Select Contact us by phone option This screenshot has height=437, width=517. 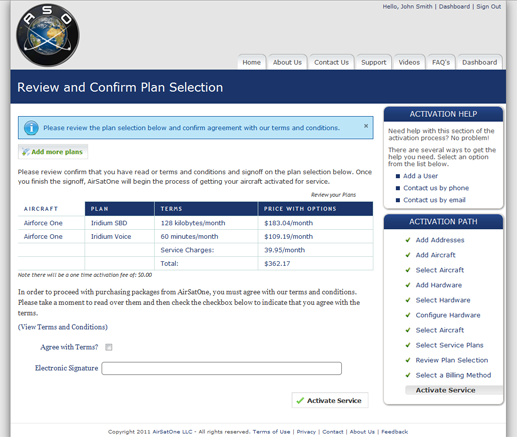[436, 188]
